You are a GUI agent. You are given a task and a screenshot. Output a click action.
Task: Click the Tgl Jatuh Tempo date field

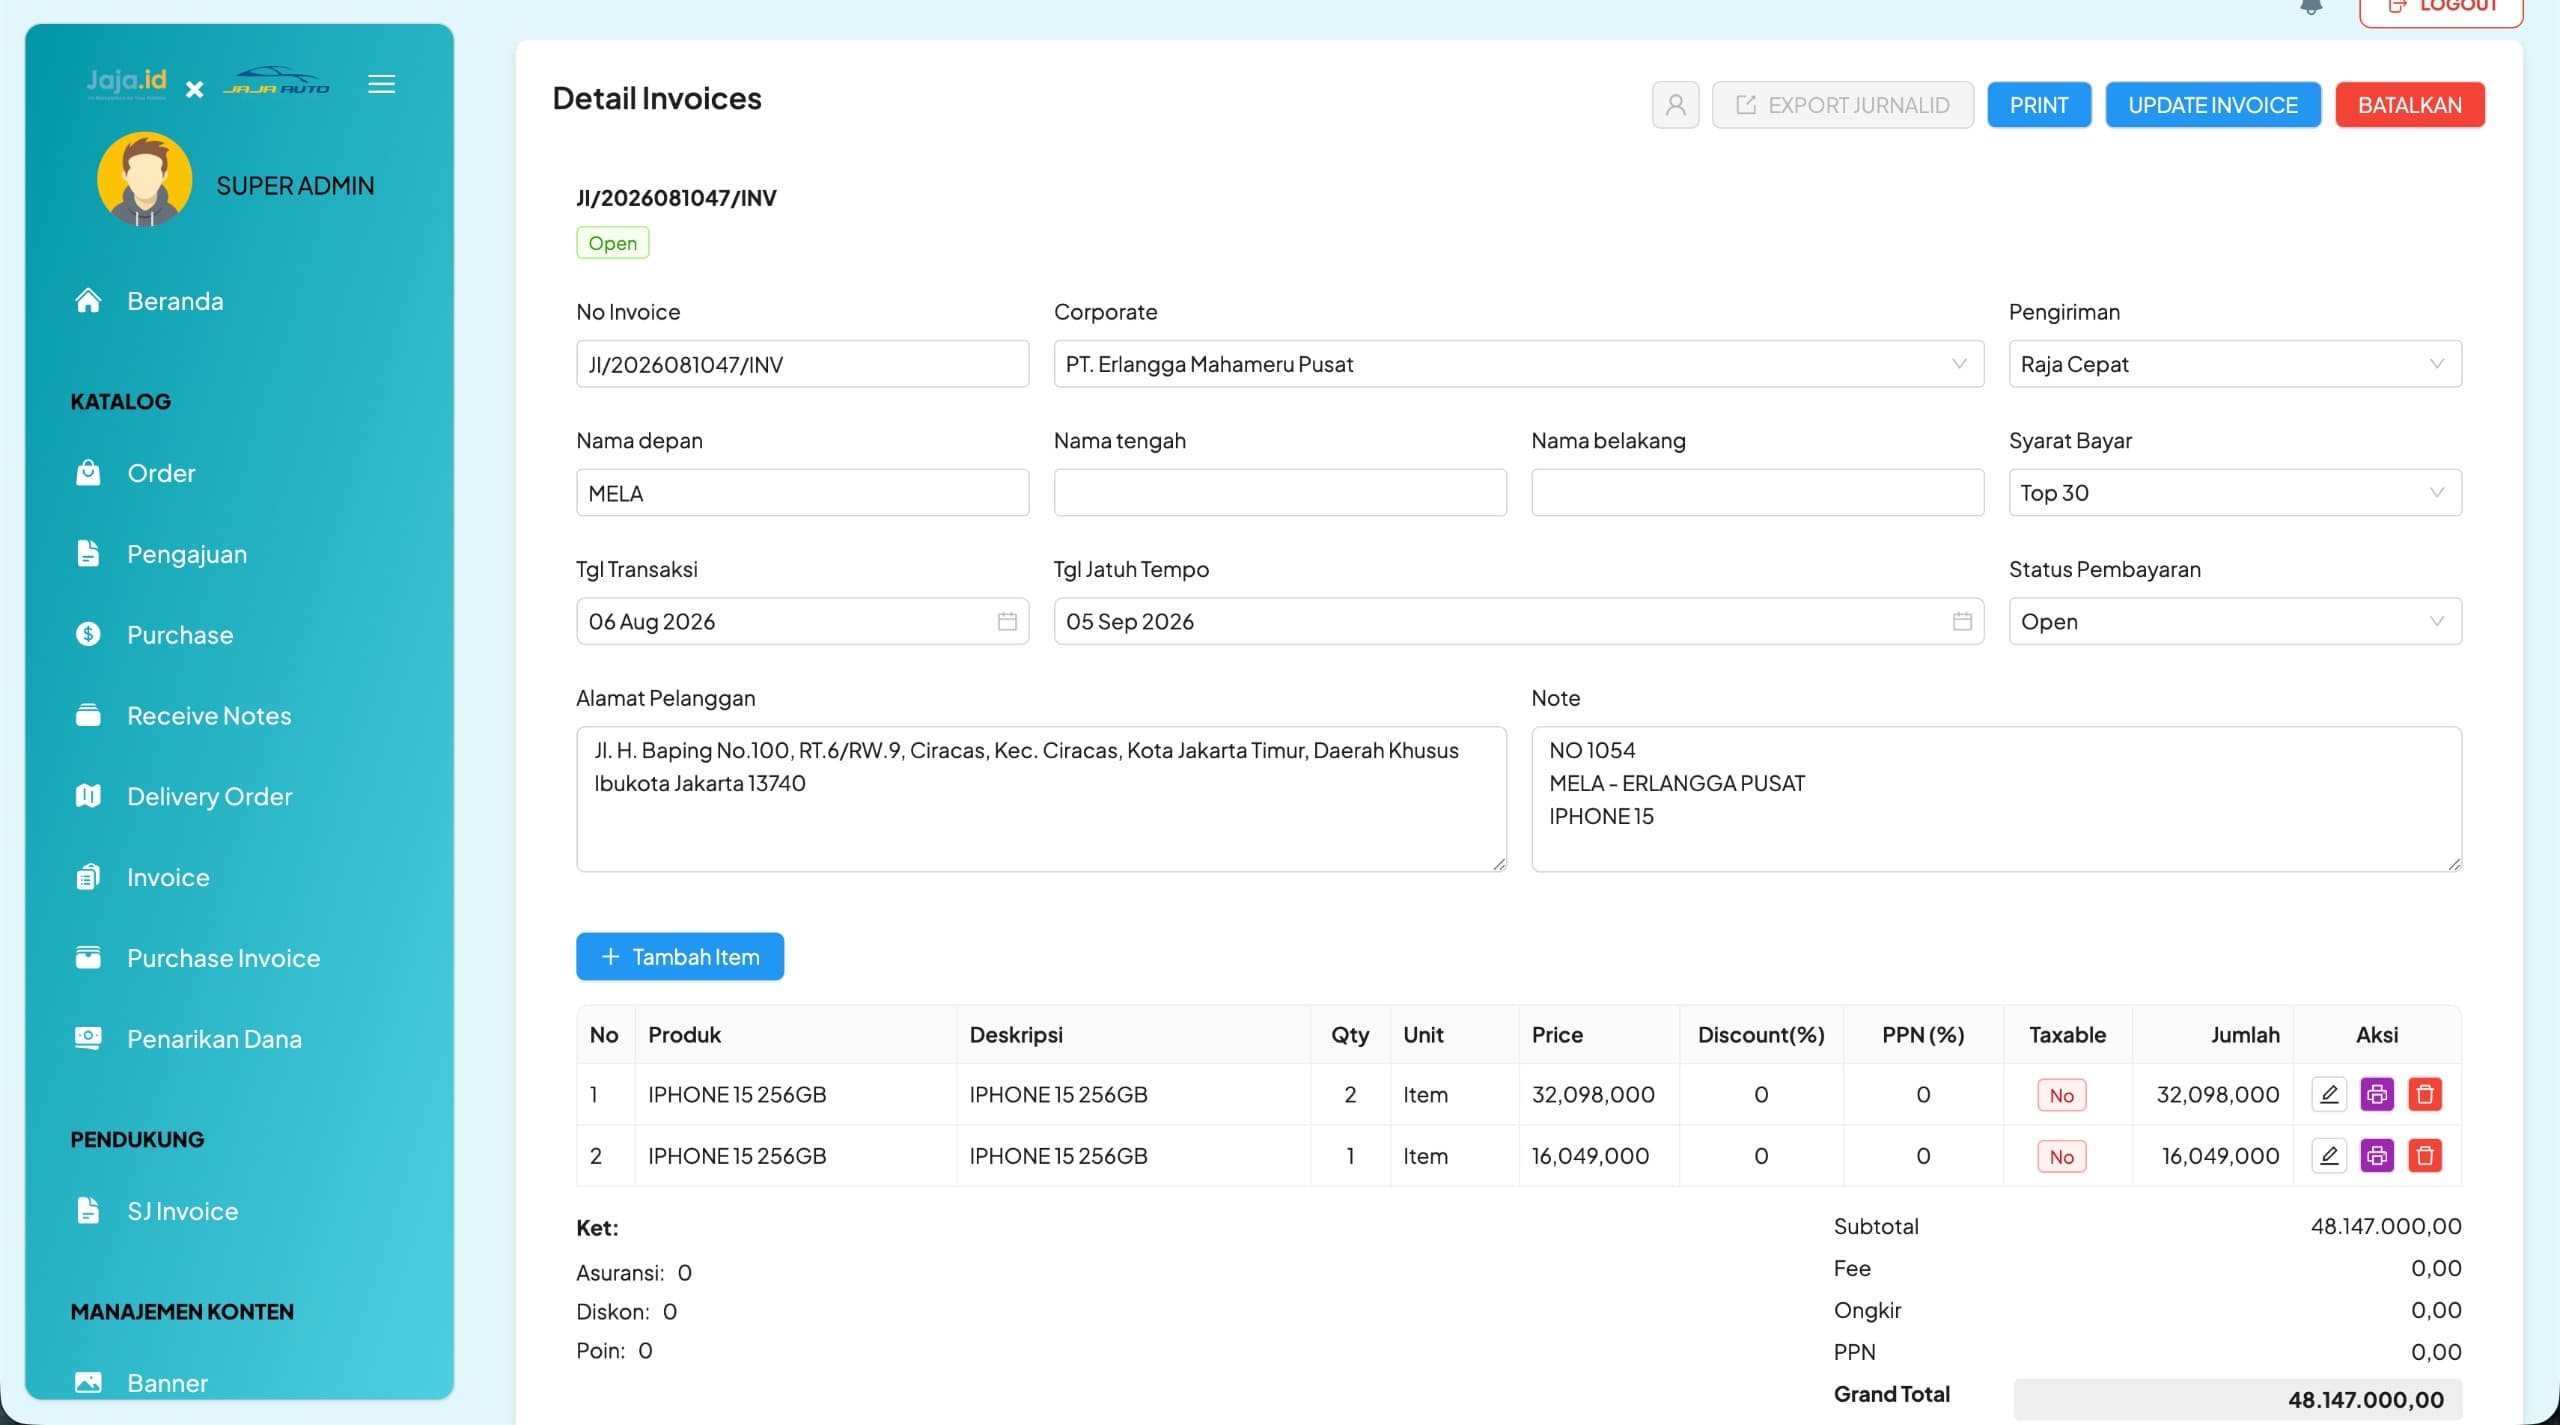click(x=1518, y=621)
